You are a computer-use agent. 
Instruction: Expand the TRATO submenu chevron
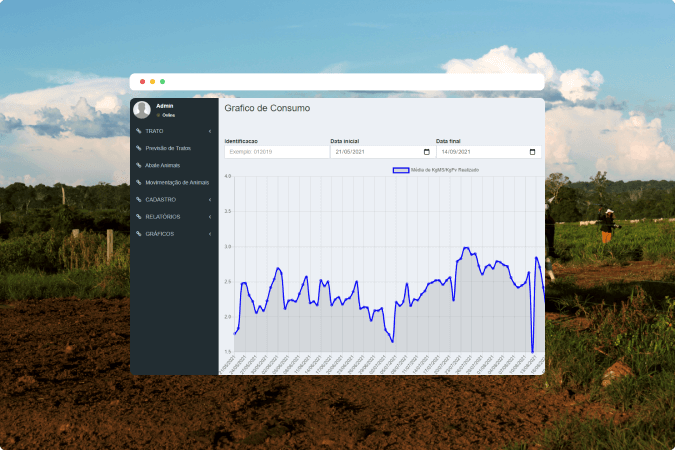click(x=210, y=131)
